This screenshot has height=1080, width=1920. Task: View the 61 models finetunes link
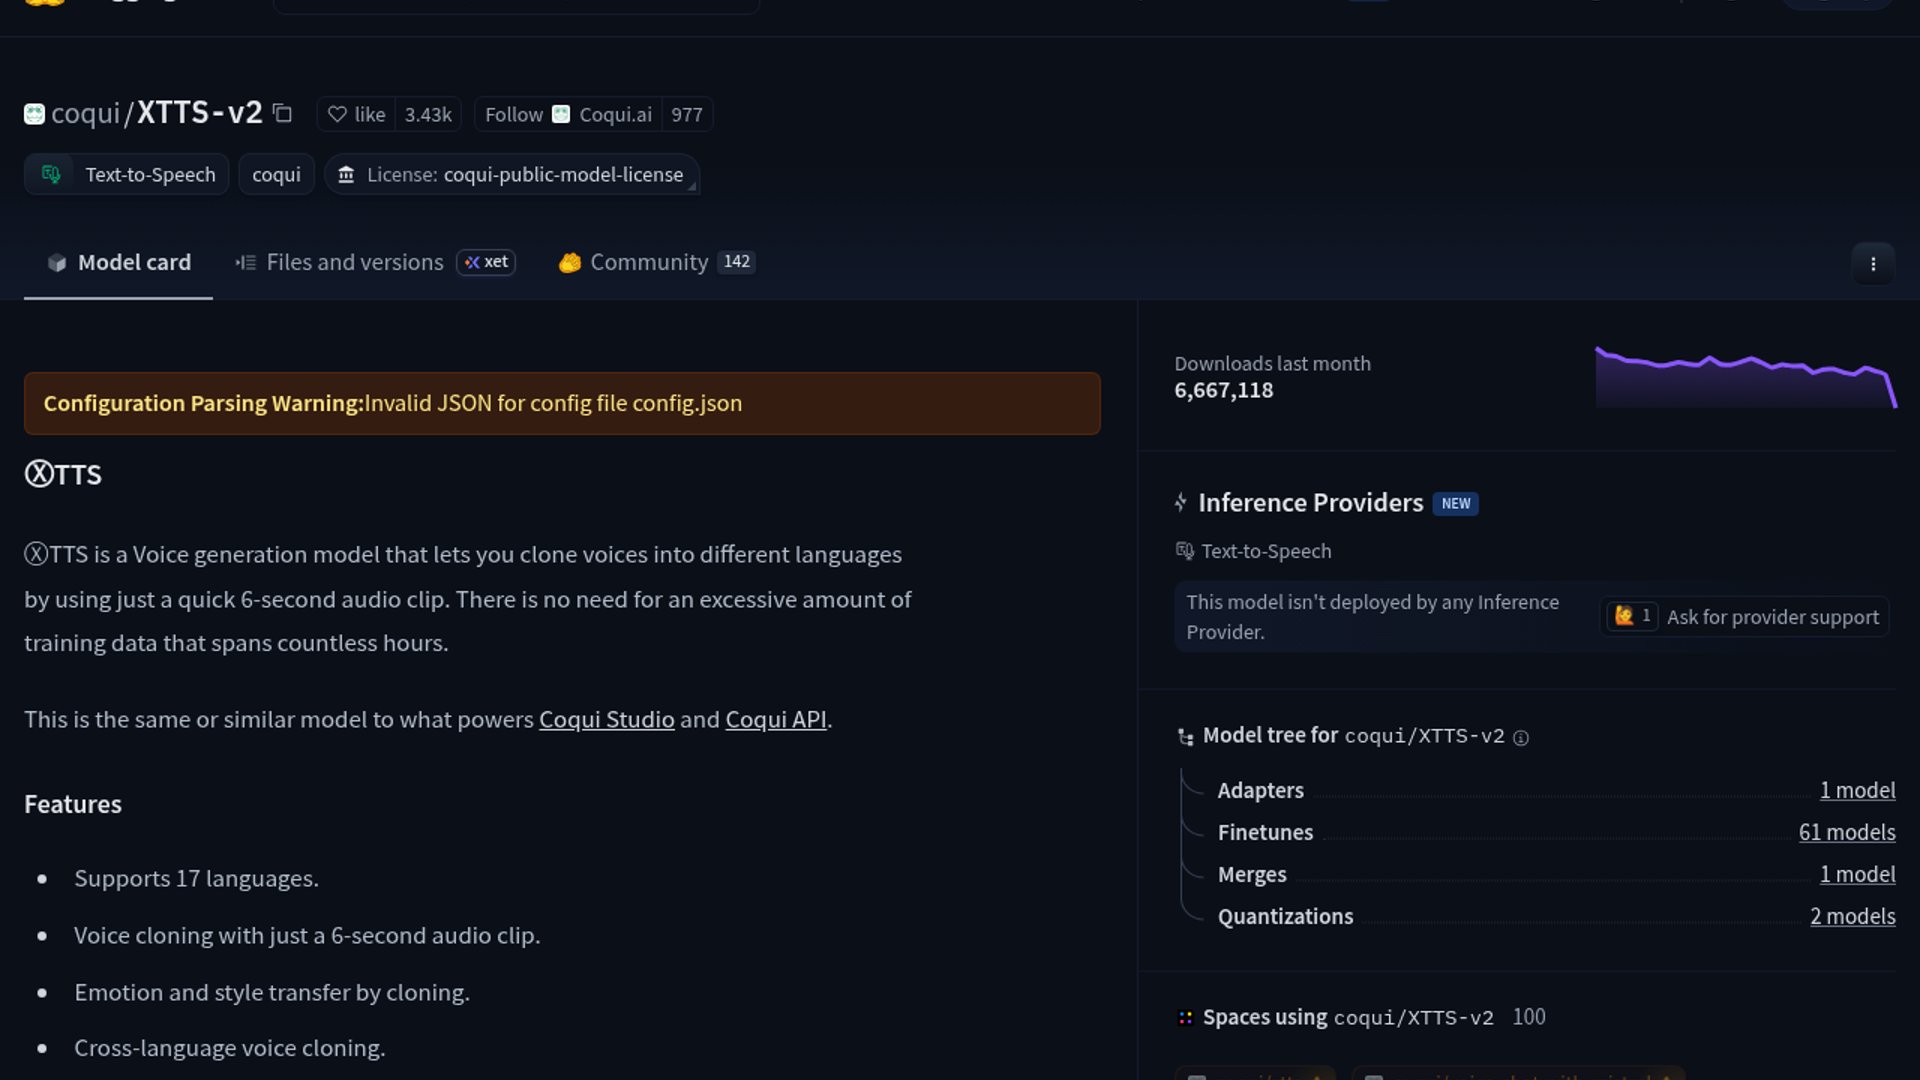click(x=1846, y=832)
